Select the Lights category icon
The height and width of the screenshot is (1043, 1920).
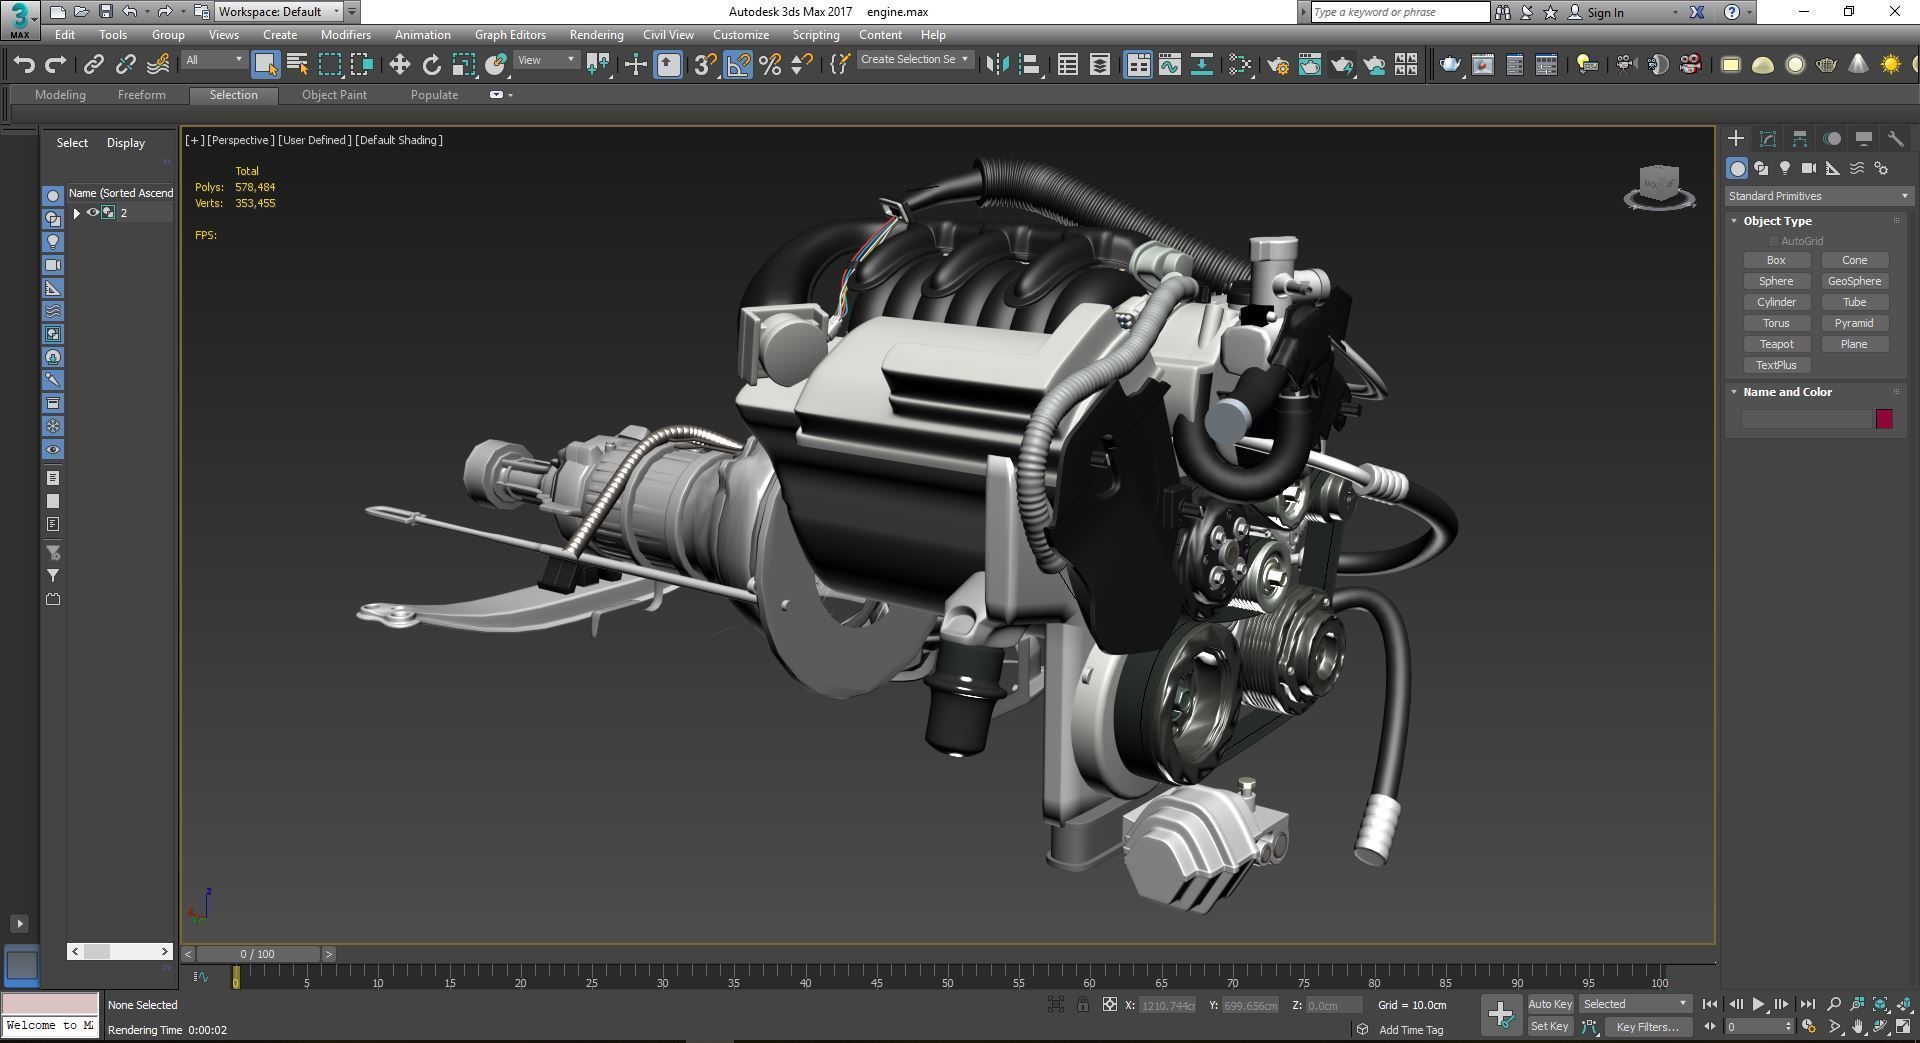pos(1785,169)
